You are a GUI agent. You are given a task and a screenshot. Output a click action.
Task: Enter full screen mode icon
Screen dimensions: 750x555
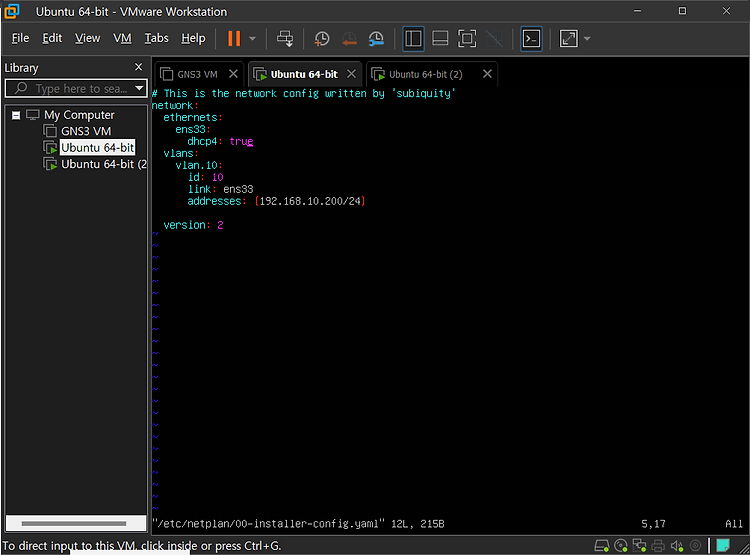(467, 38)
